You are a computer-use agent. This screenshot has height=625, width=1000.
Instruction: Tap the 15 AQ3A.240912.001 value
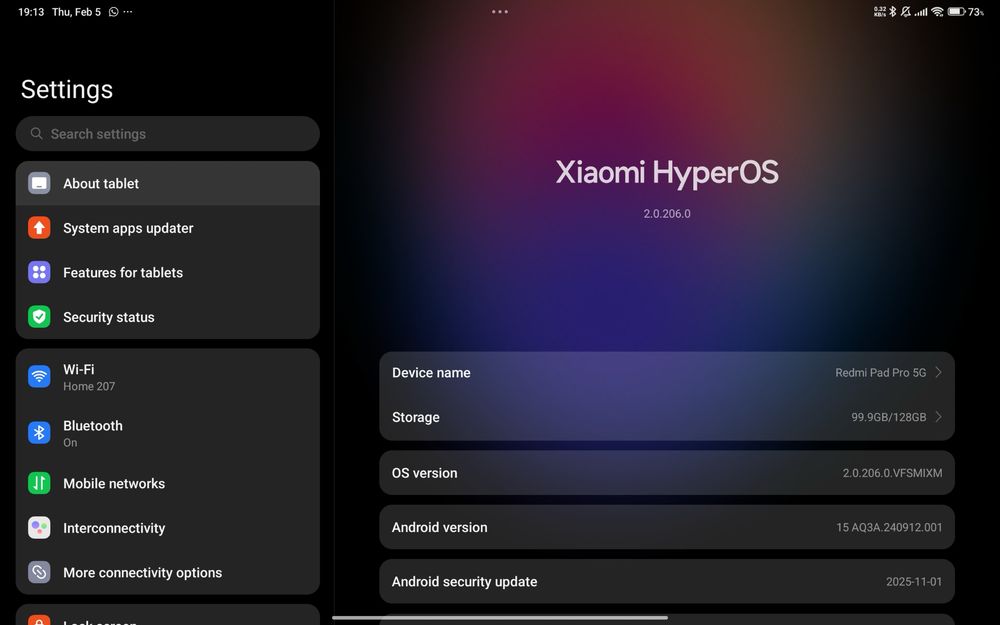889,527
